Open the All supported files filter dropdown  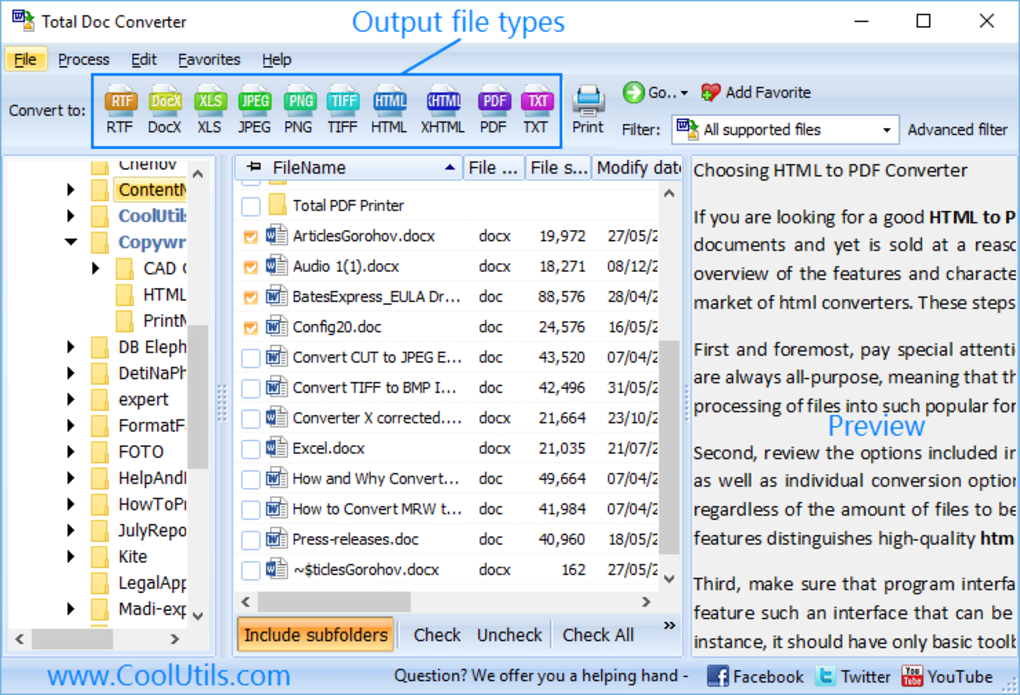point(884,129)
